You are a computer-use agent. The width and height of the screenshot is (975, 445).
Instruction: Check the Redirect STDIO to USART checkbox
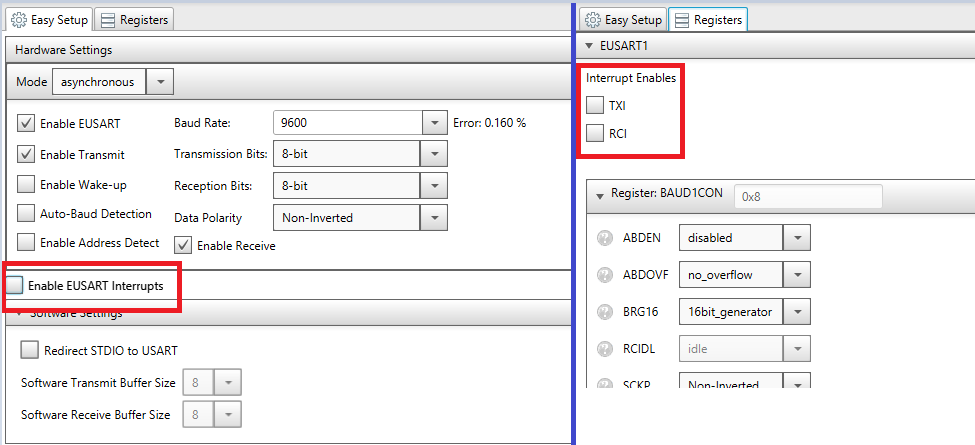pyautogui.click(x=29, y=350)
